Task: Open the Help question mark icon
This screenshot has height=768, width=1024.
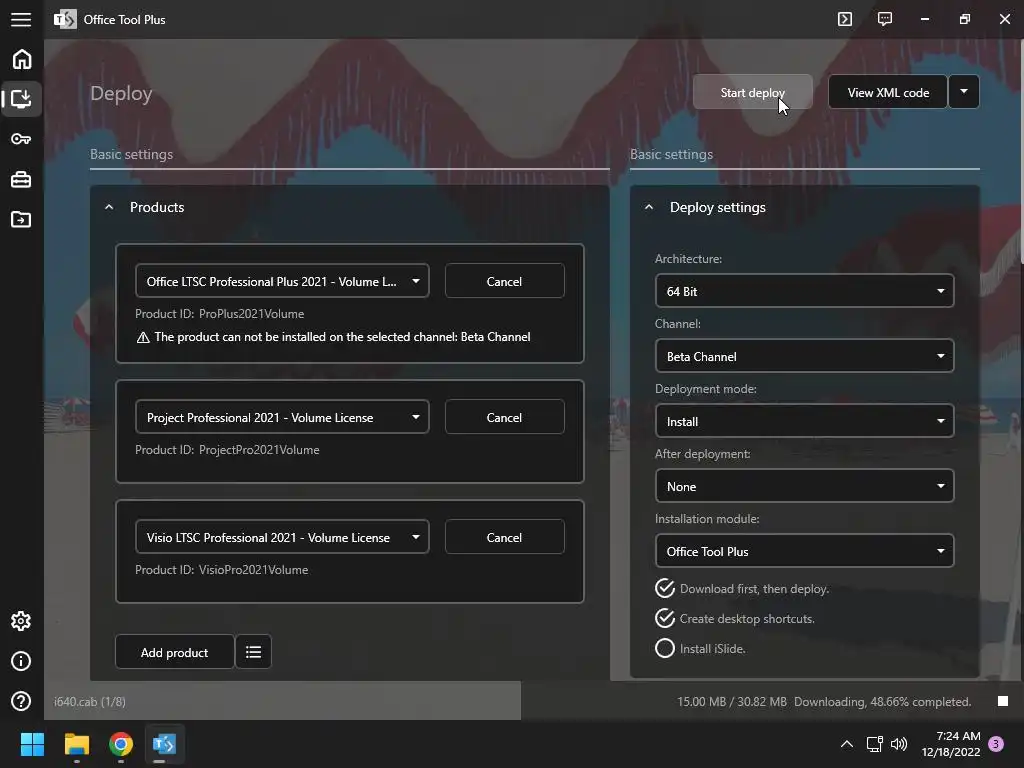Action: pos(21,701)
